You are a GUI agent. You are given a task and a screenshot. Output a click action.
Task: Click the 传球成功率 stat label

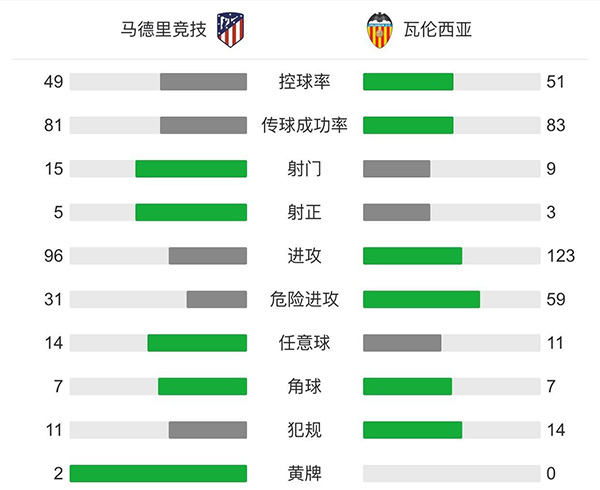(x=304, y=125)
